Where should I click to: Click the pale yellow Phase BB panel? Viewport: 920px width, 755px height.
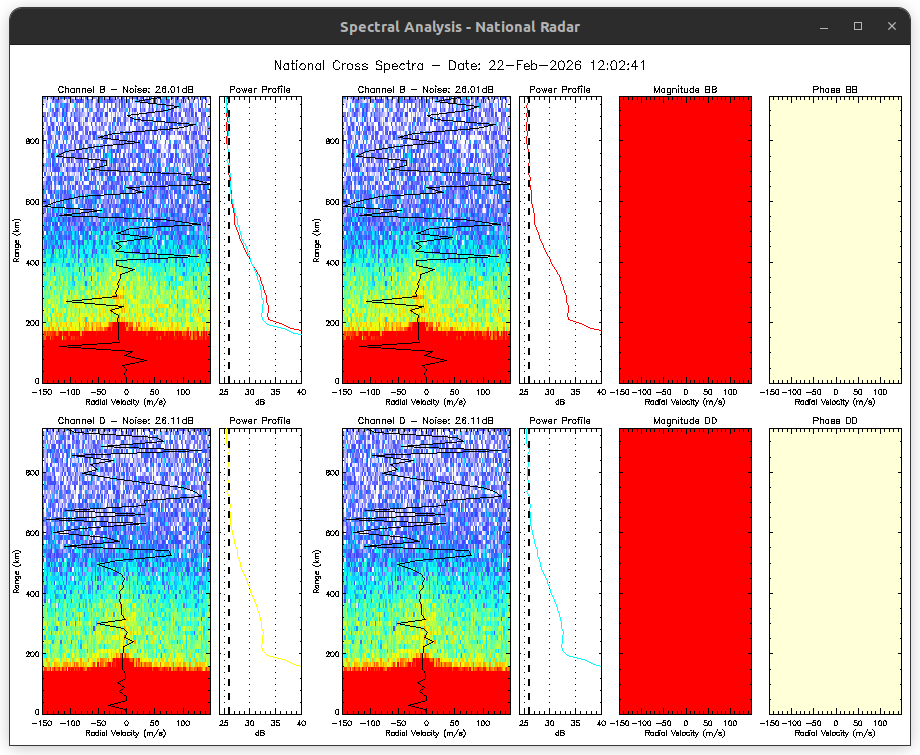(x=835, y=239)
